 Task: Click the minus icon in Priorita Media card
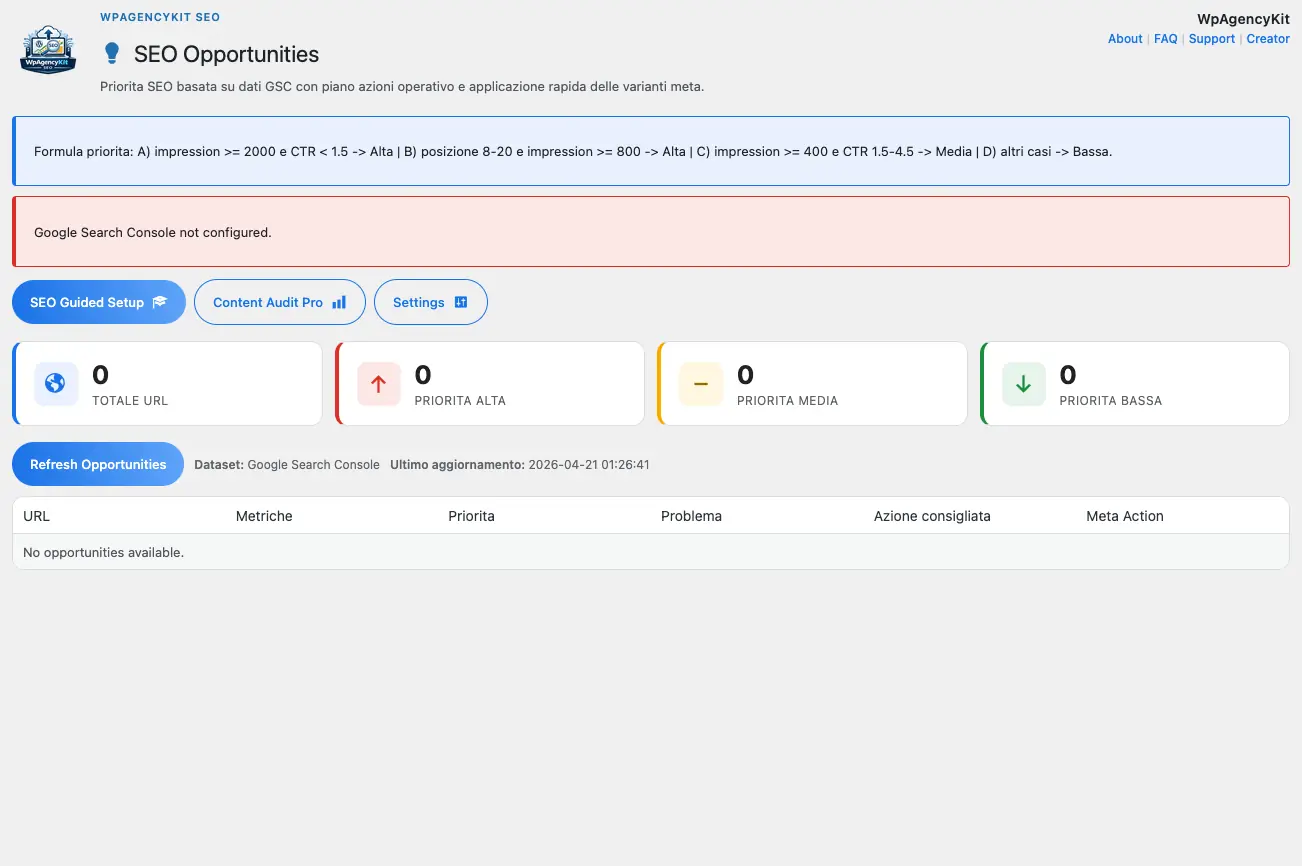pos(701,384)
